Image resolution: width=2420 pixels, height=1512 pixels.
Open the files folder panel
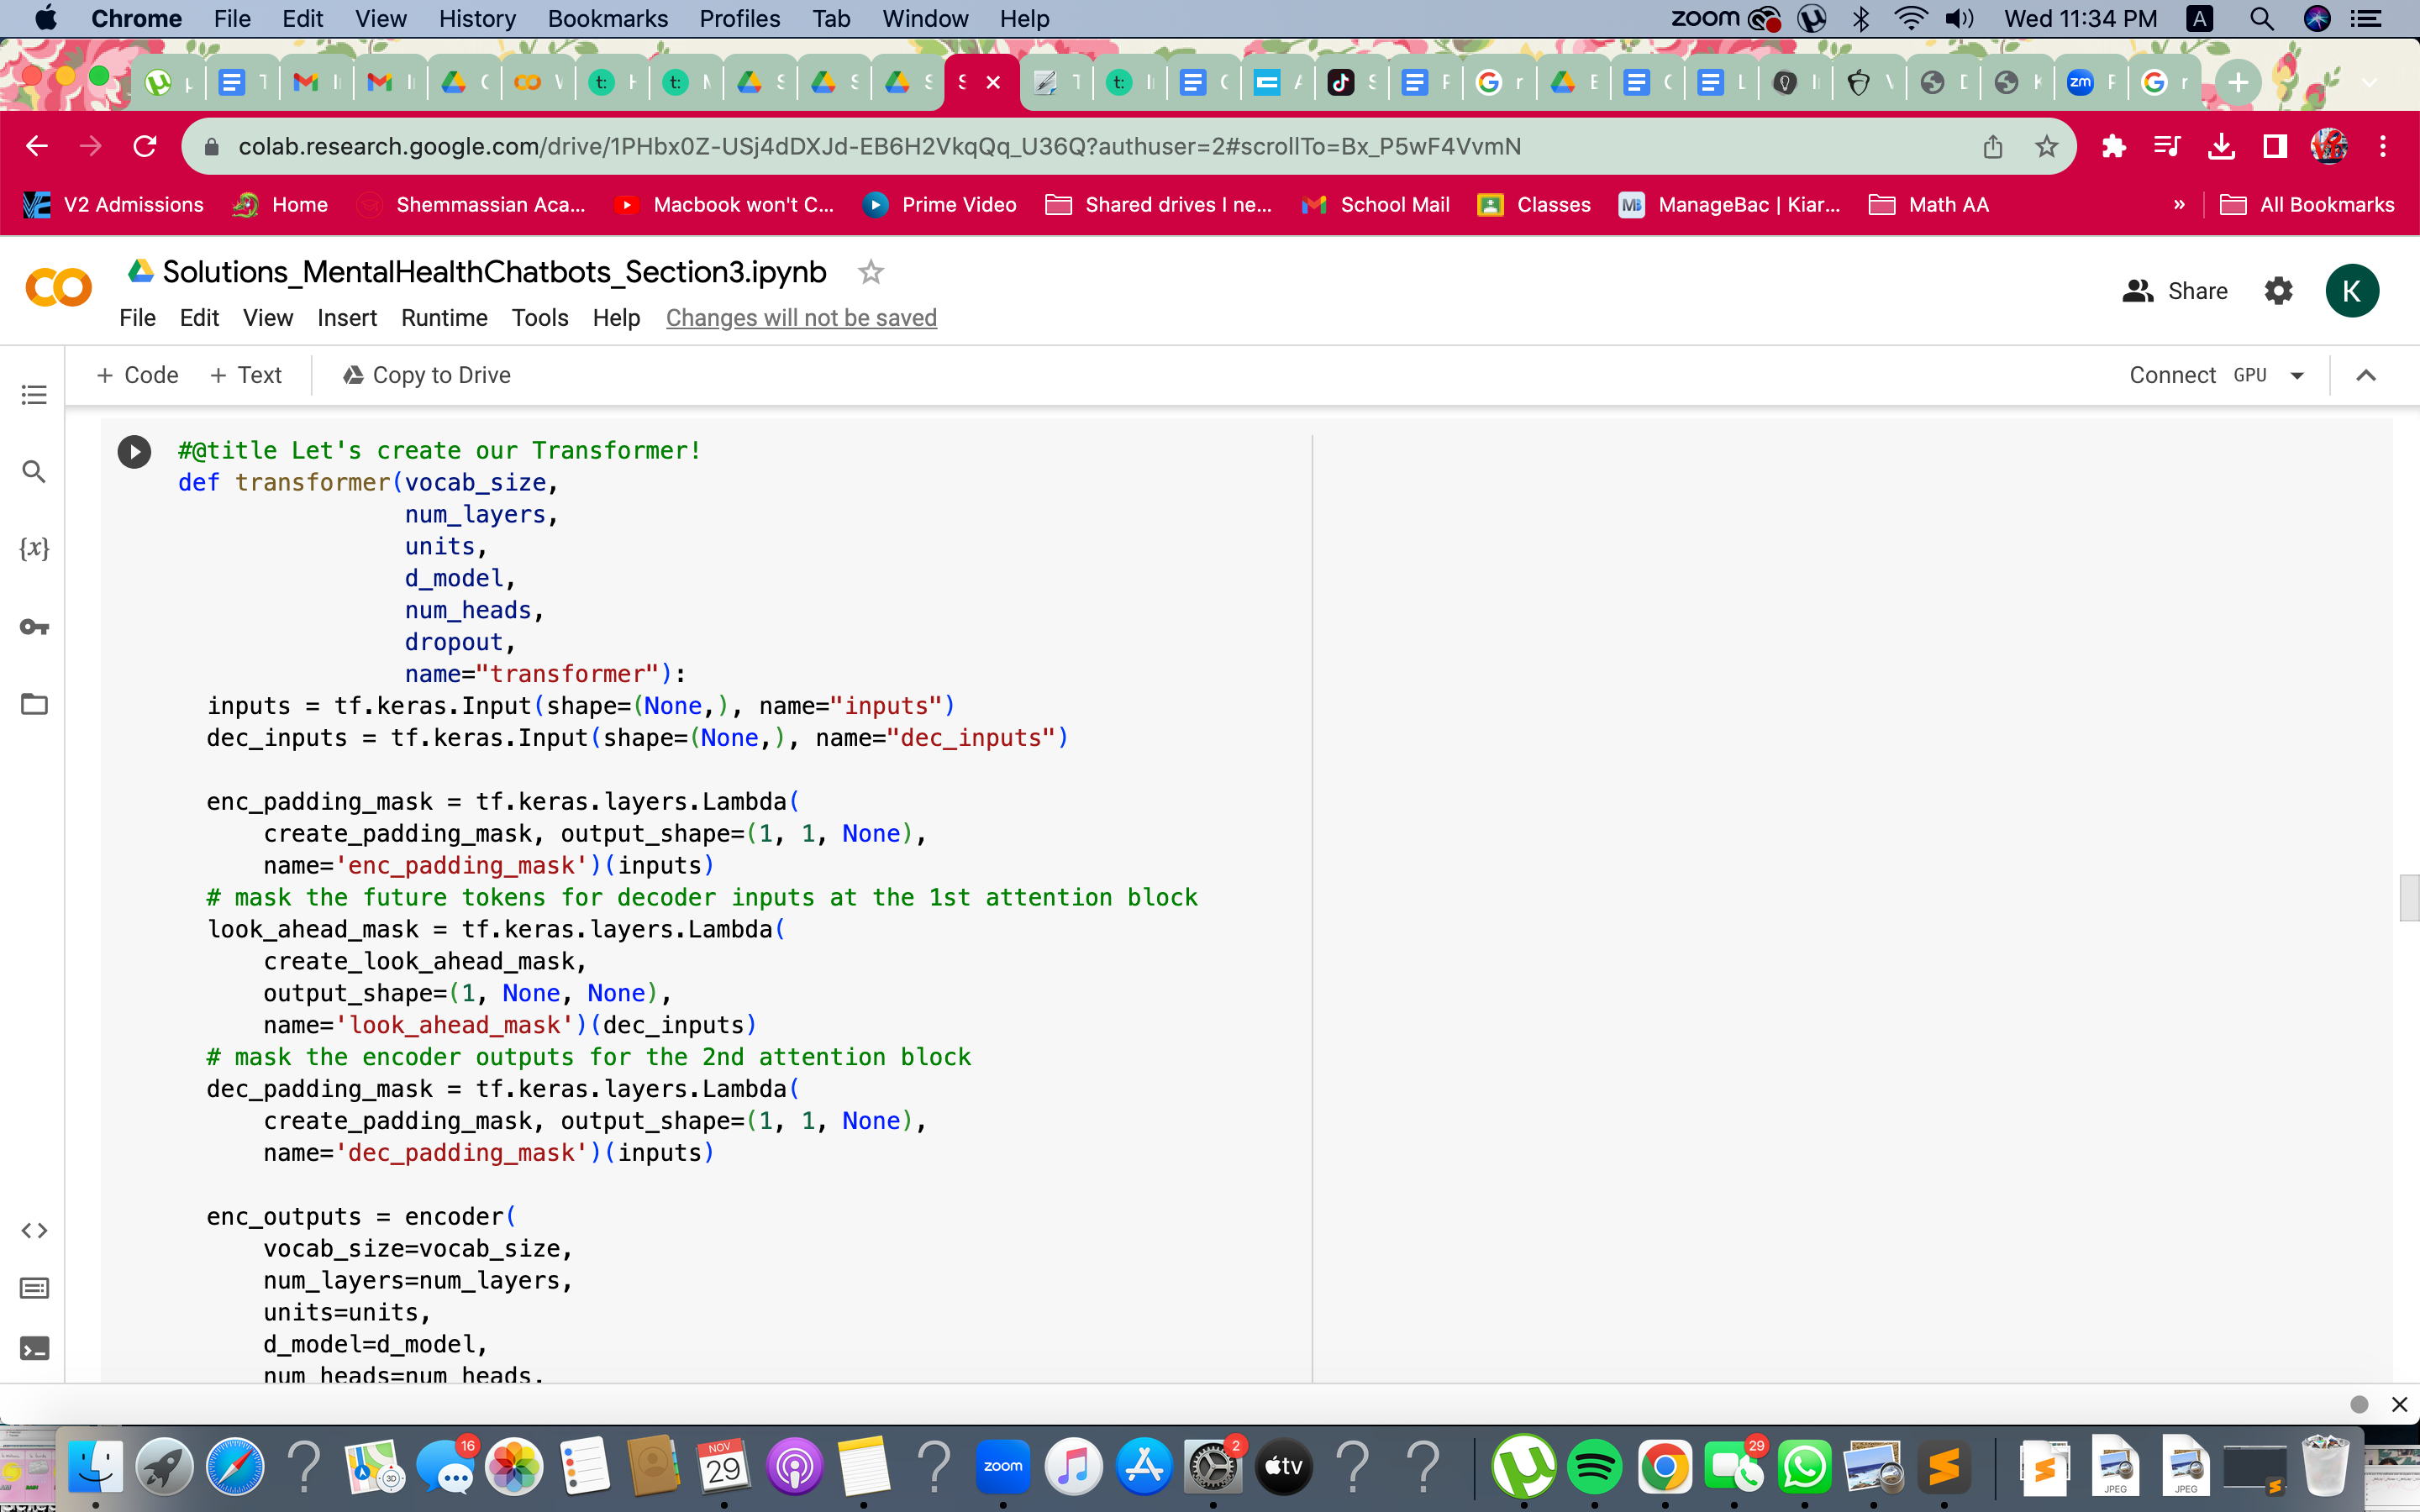pos(34,704)
